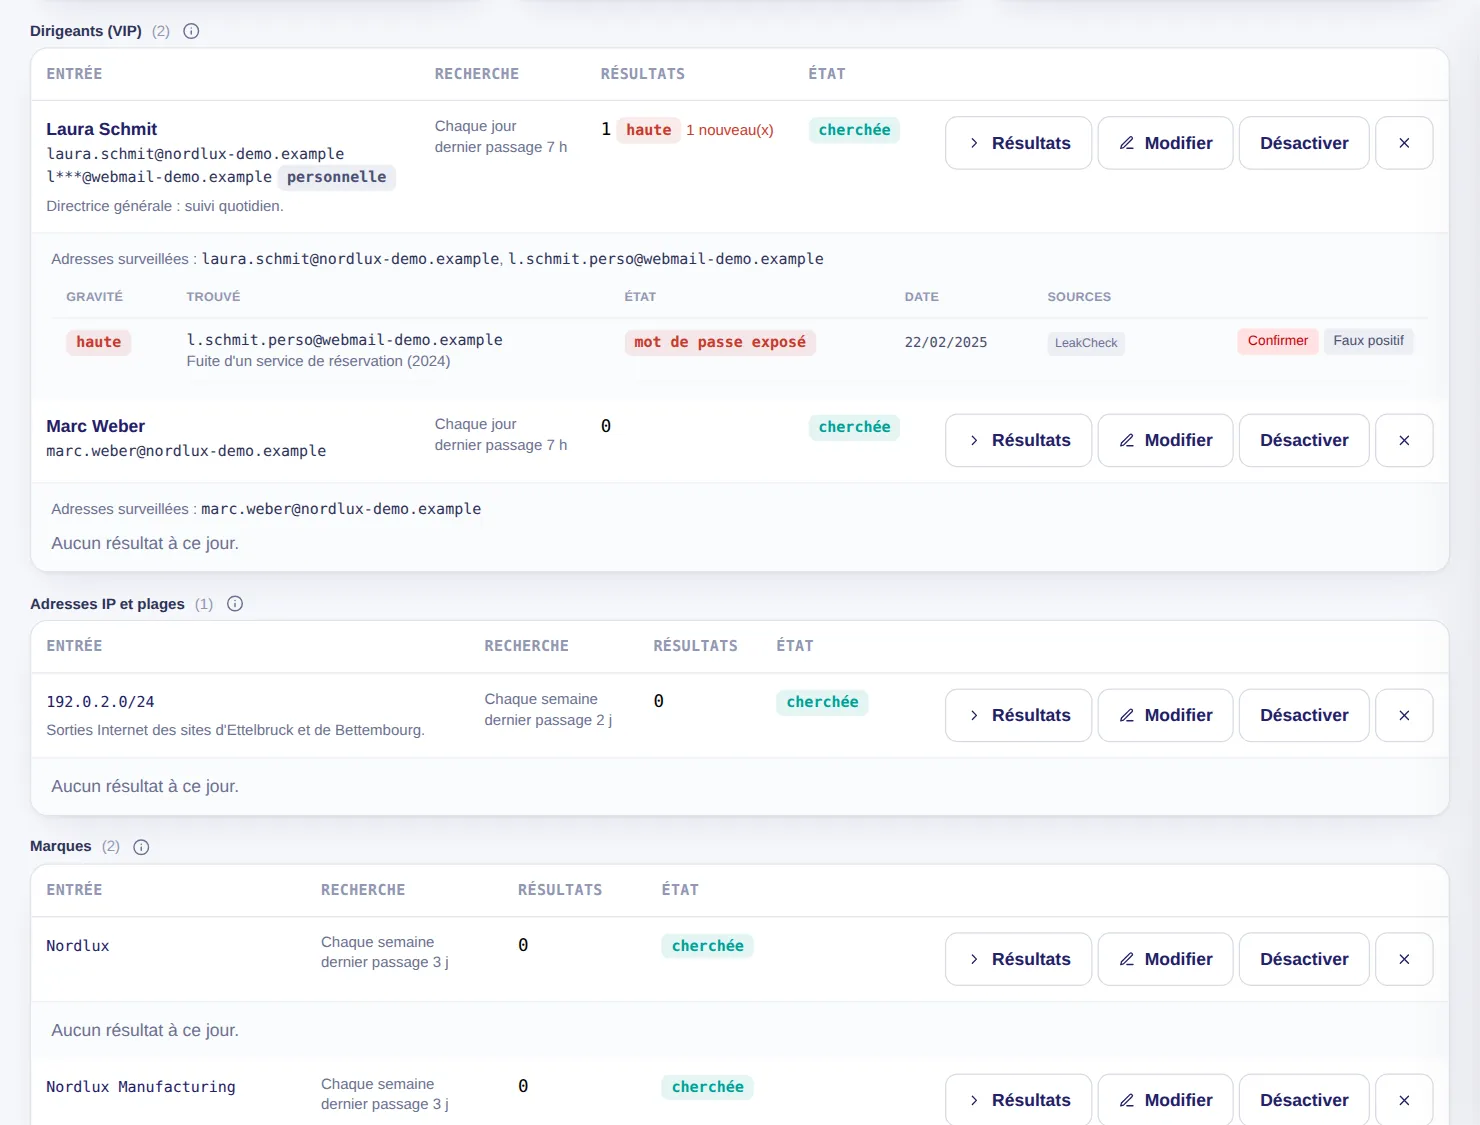Screen dimensions: 1480x1125
Task: Edit the 192.0.2.0/24 range via Modifier
Action: click(1165, 715)
